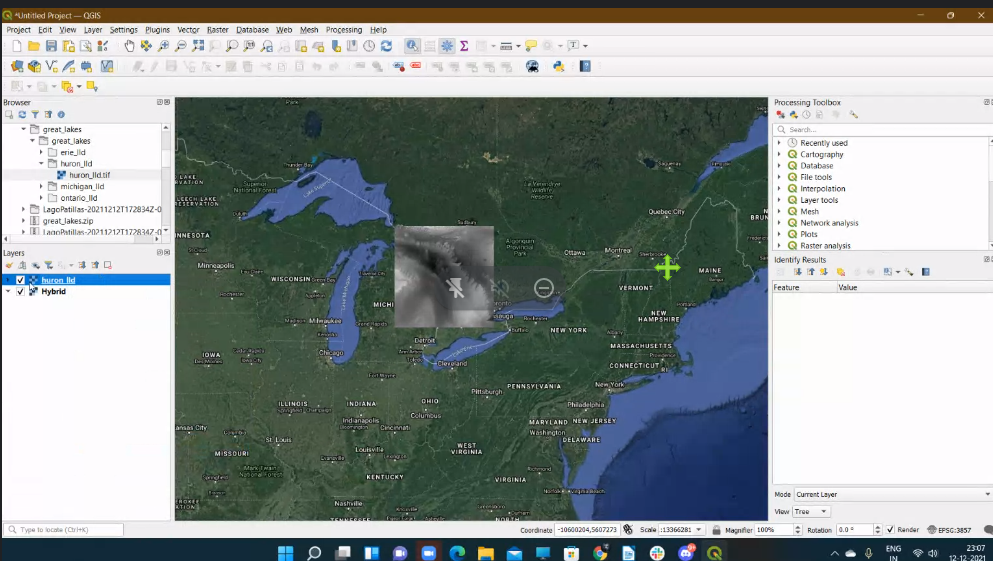The width and height of the screenshot is (993, 561).
Task: Open the Project menu
Action: 18,30
